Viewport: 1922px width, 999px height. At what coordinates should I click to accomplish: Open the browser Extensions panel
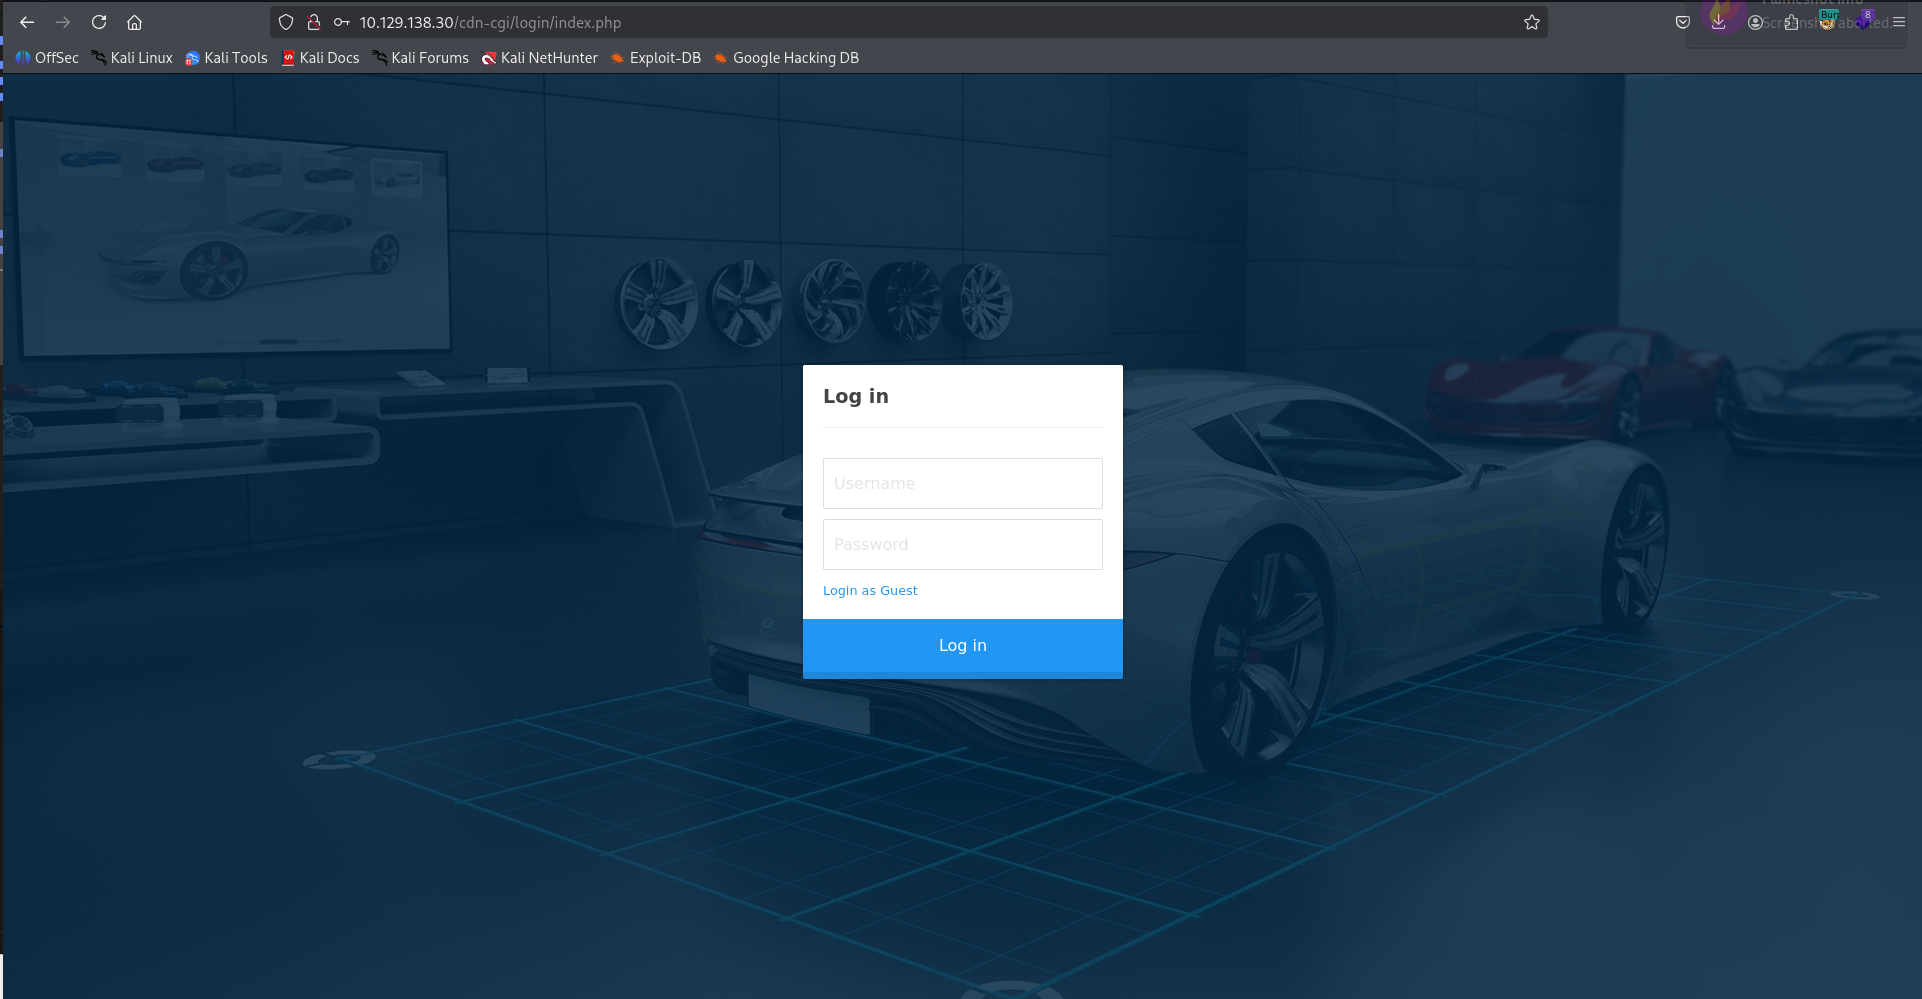(1791, 22)
